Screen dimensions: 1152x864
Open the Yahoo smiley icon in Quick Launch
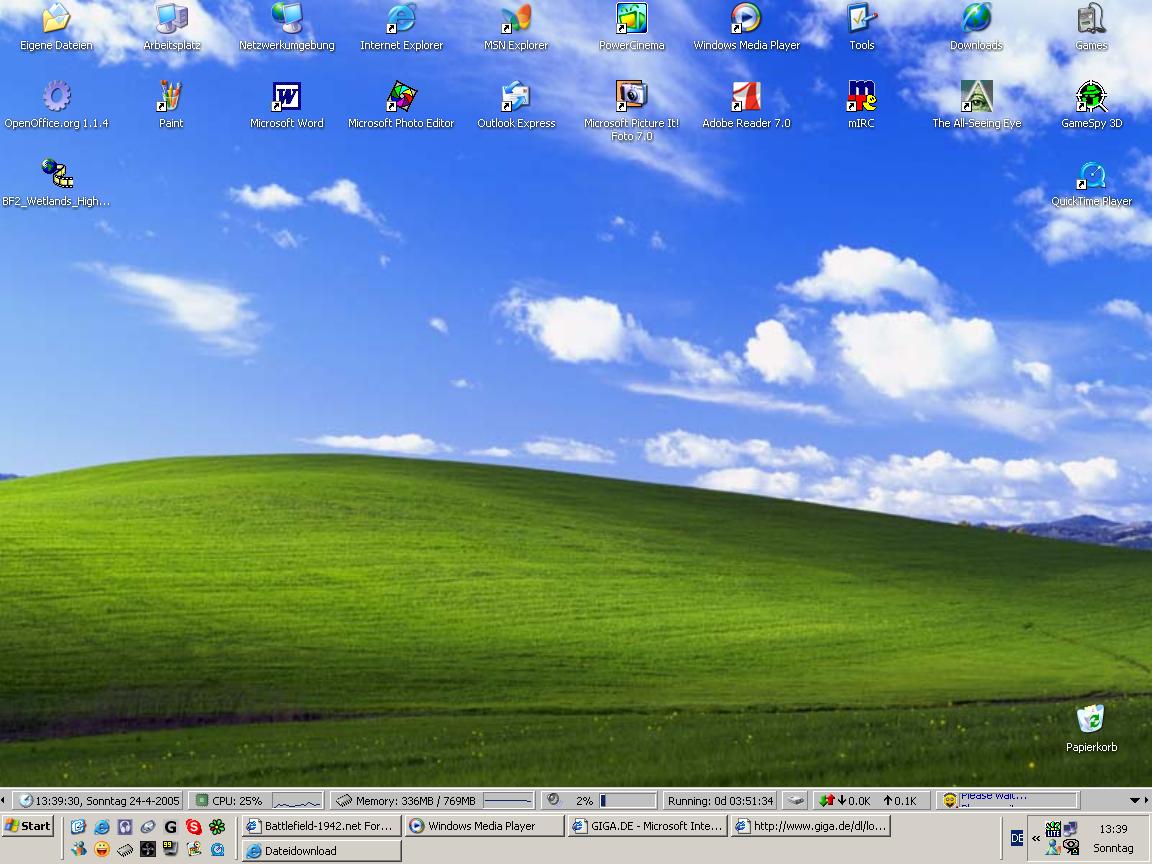coord(101,849)
